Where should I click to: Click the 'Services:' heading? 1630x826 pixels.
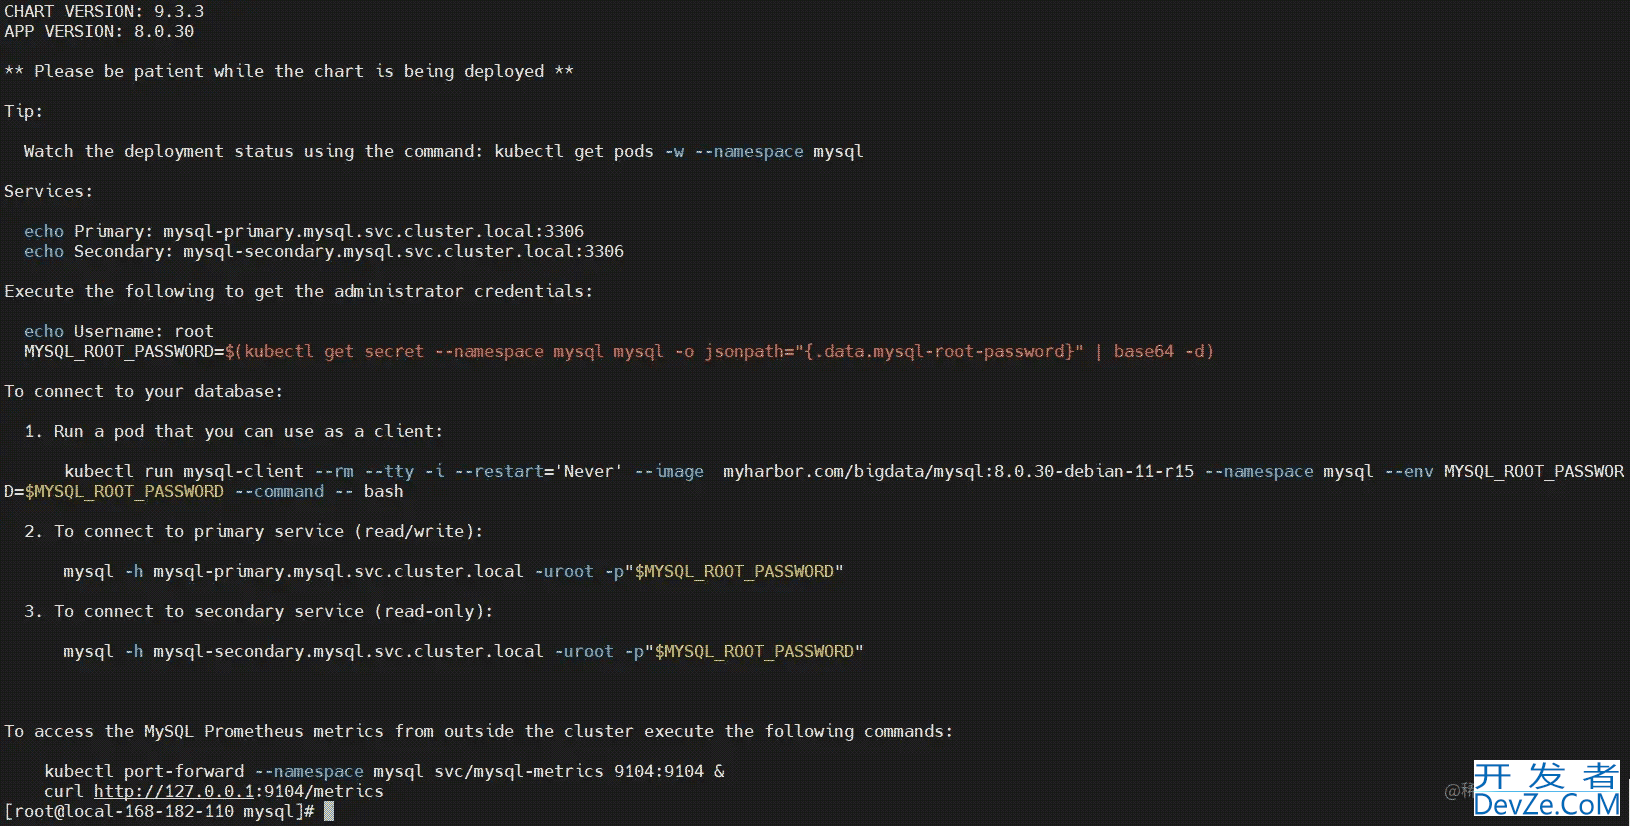pyautogui.click(x=48, y=191)
